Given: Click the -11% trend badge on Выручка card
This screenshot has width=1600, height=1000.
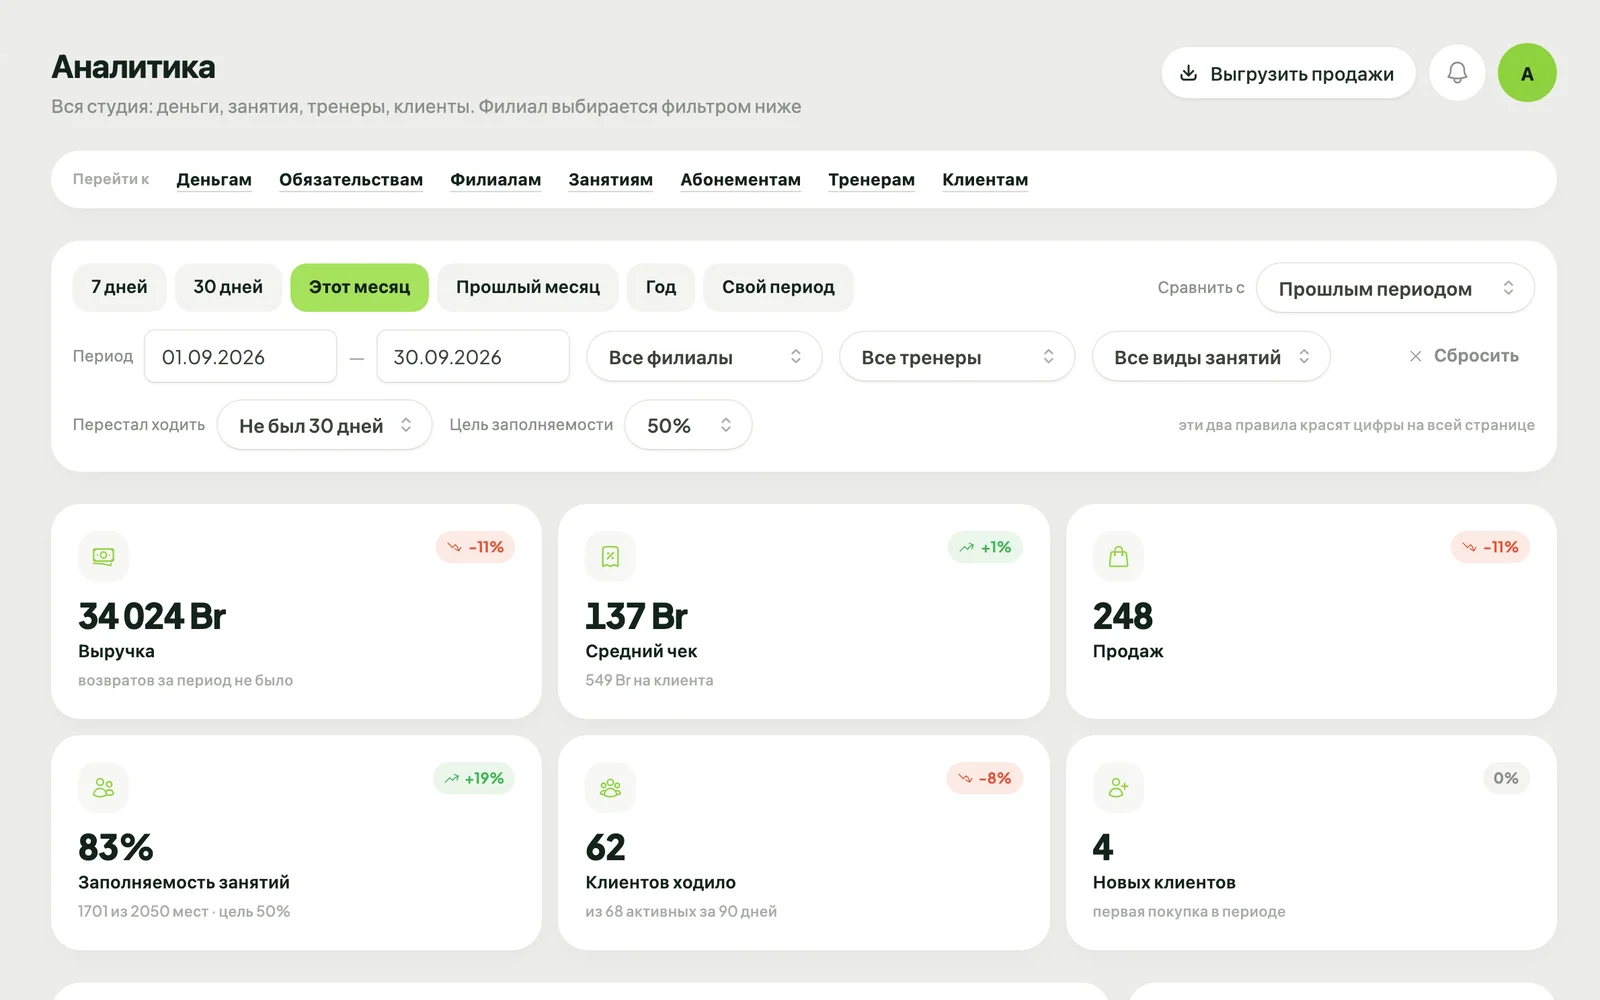Looking at the screenshot, I should 475,547.
